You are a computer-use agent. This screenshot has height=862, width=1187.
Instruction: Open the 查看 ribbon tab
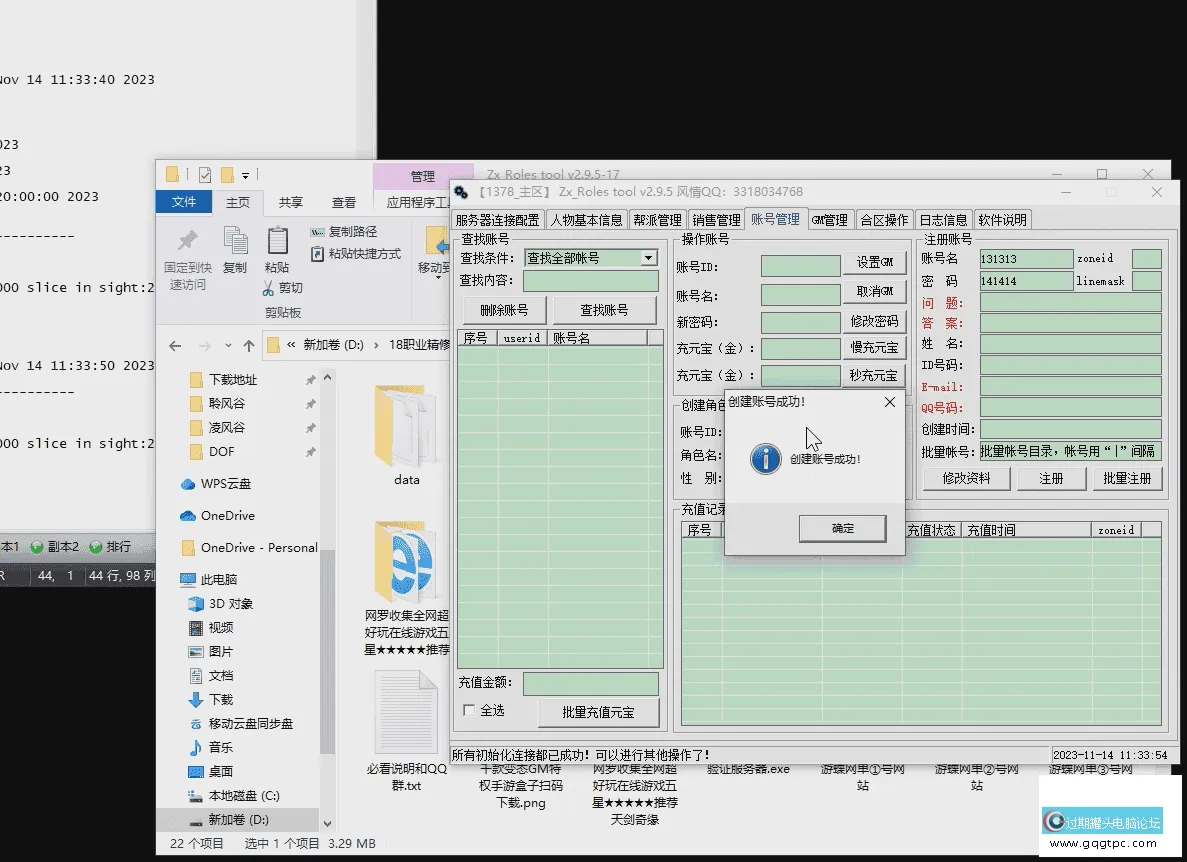coord(344,201)
